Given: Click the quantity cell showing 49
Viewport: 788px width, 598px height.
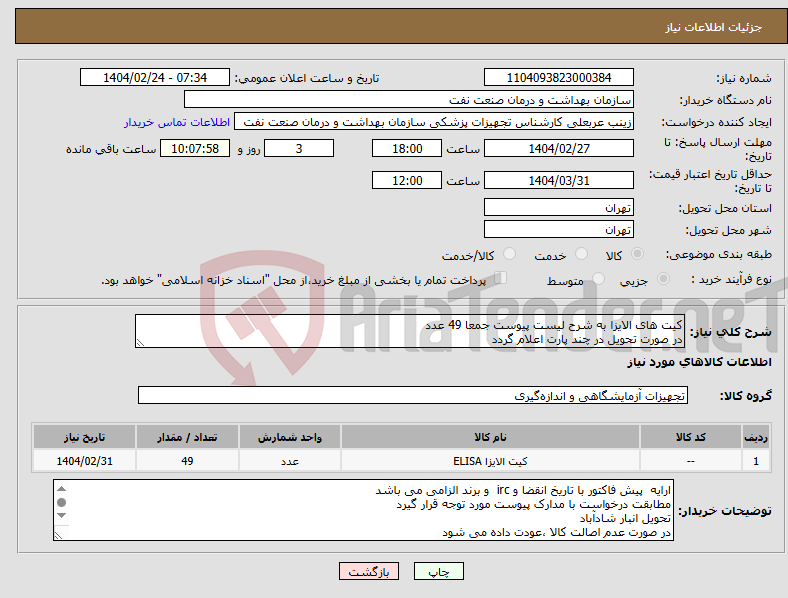Looking at the screenshot, I should pos(187,460).
